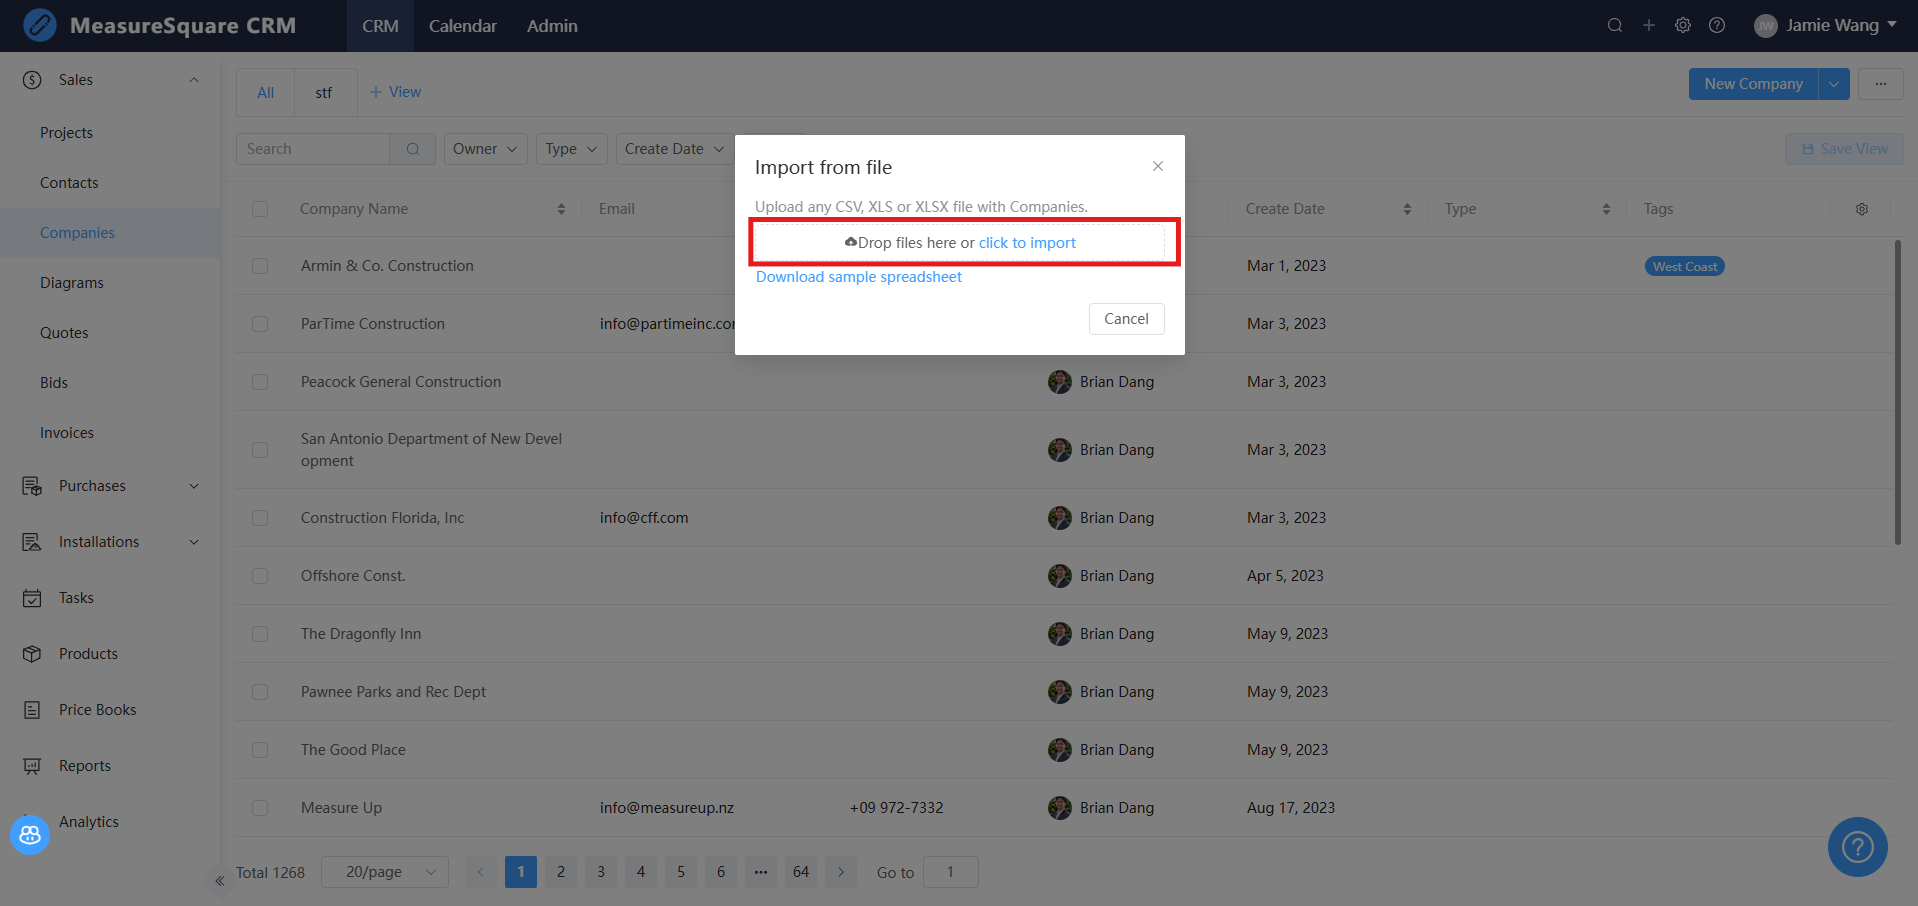This screenshot has width=1918, height=906.
Task: Click the Reports presentation icon
Action: coord(32,766)
